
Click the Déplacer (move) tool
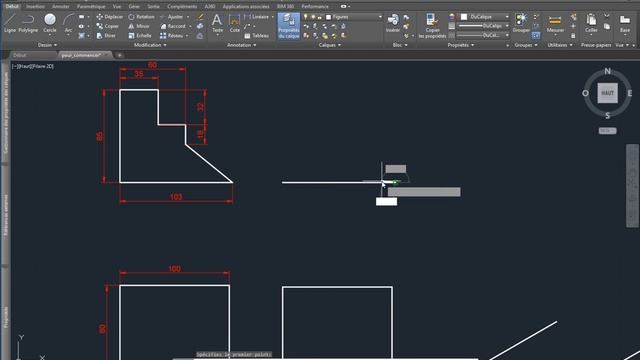tap(109, 17)
